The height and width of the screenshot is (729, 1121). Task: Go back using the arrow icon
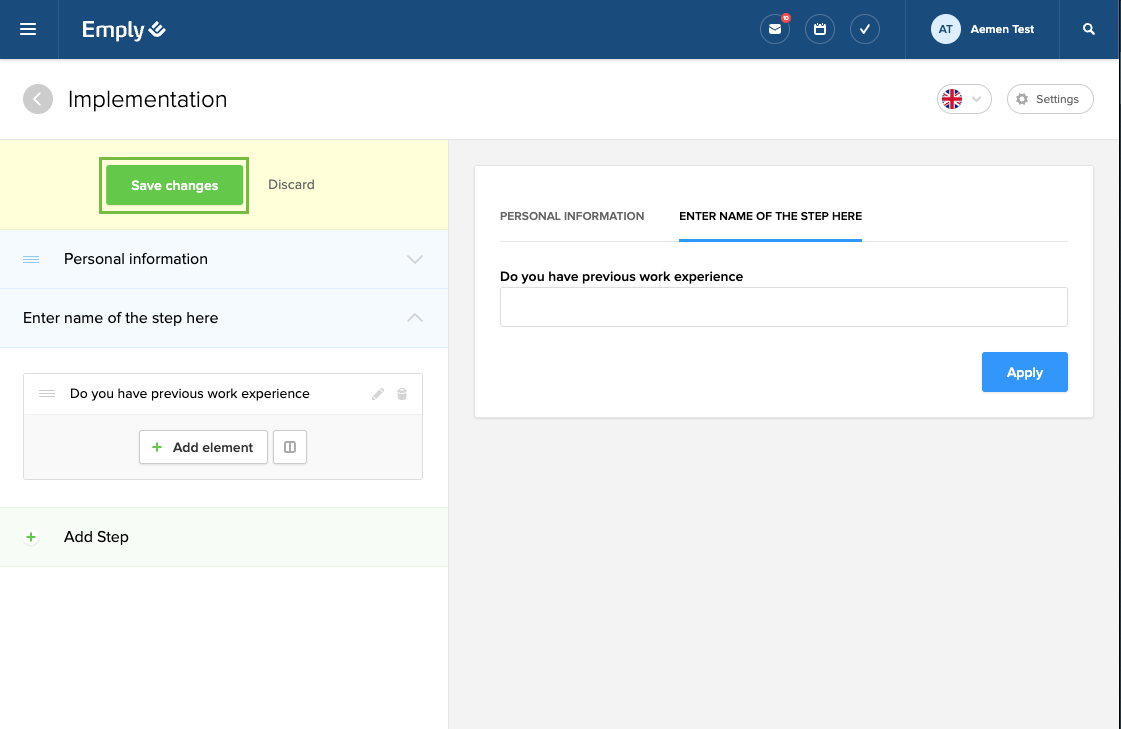pyautogui.click(x=38, y=99)
